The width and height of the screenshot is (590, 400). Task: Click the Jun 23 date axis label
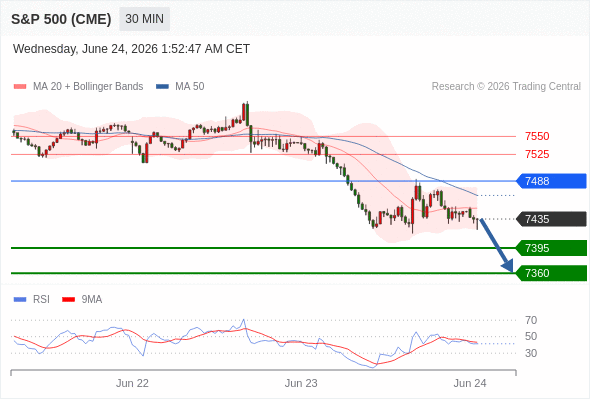301,383
